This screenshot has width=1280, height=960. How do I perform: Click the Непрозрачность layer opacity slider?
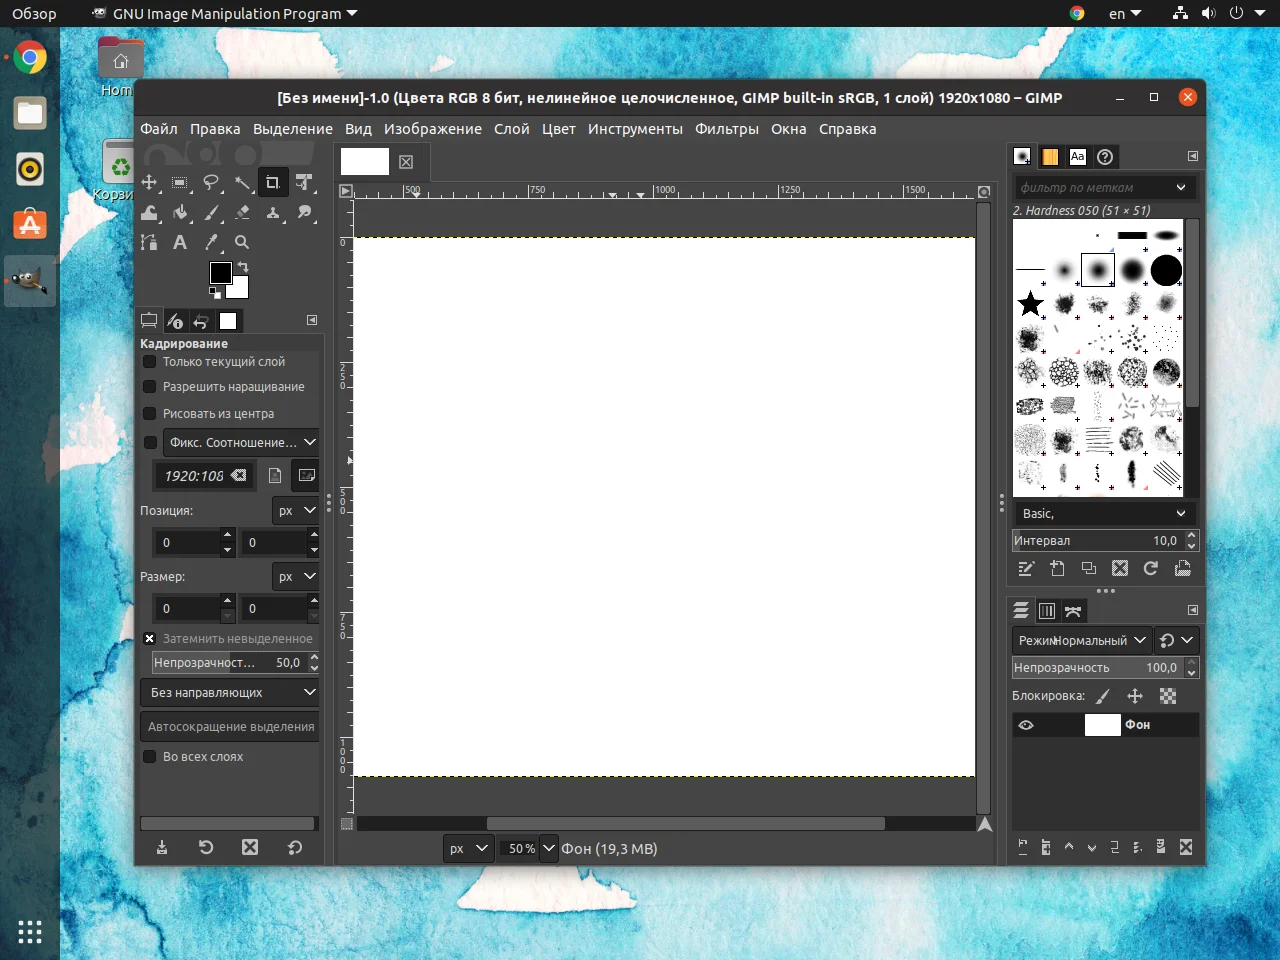point(1095,667)
